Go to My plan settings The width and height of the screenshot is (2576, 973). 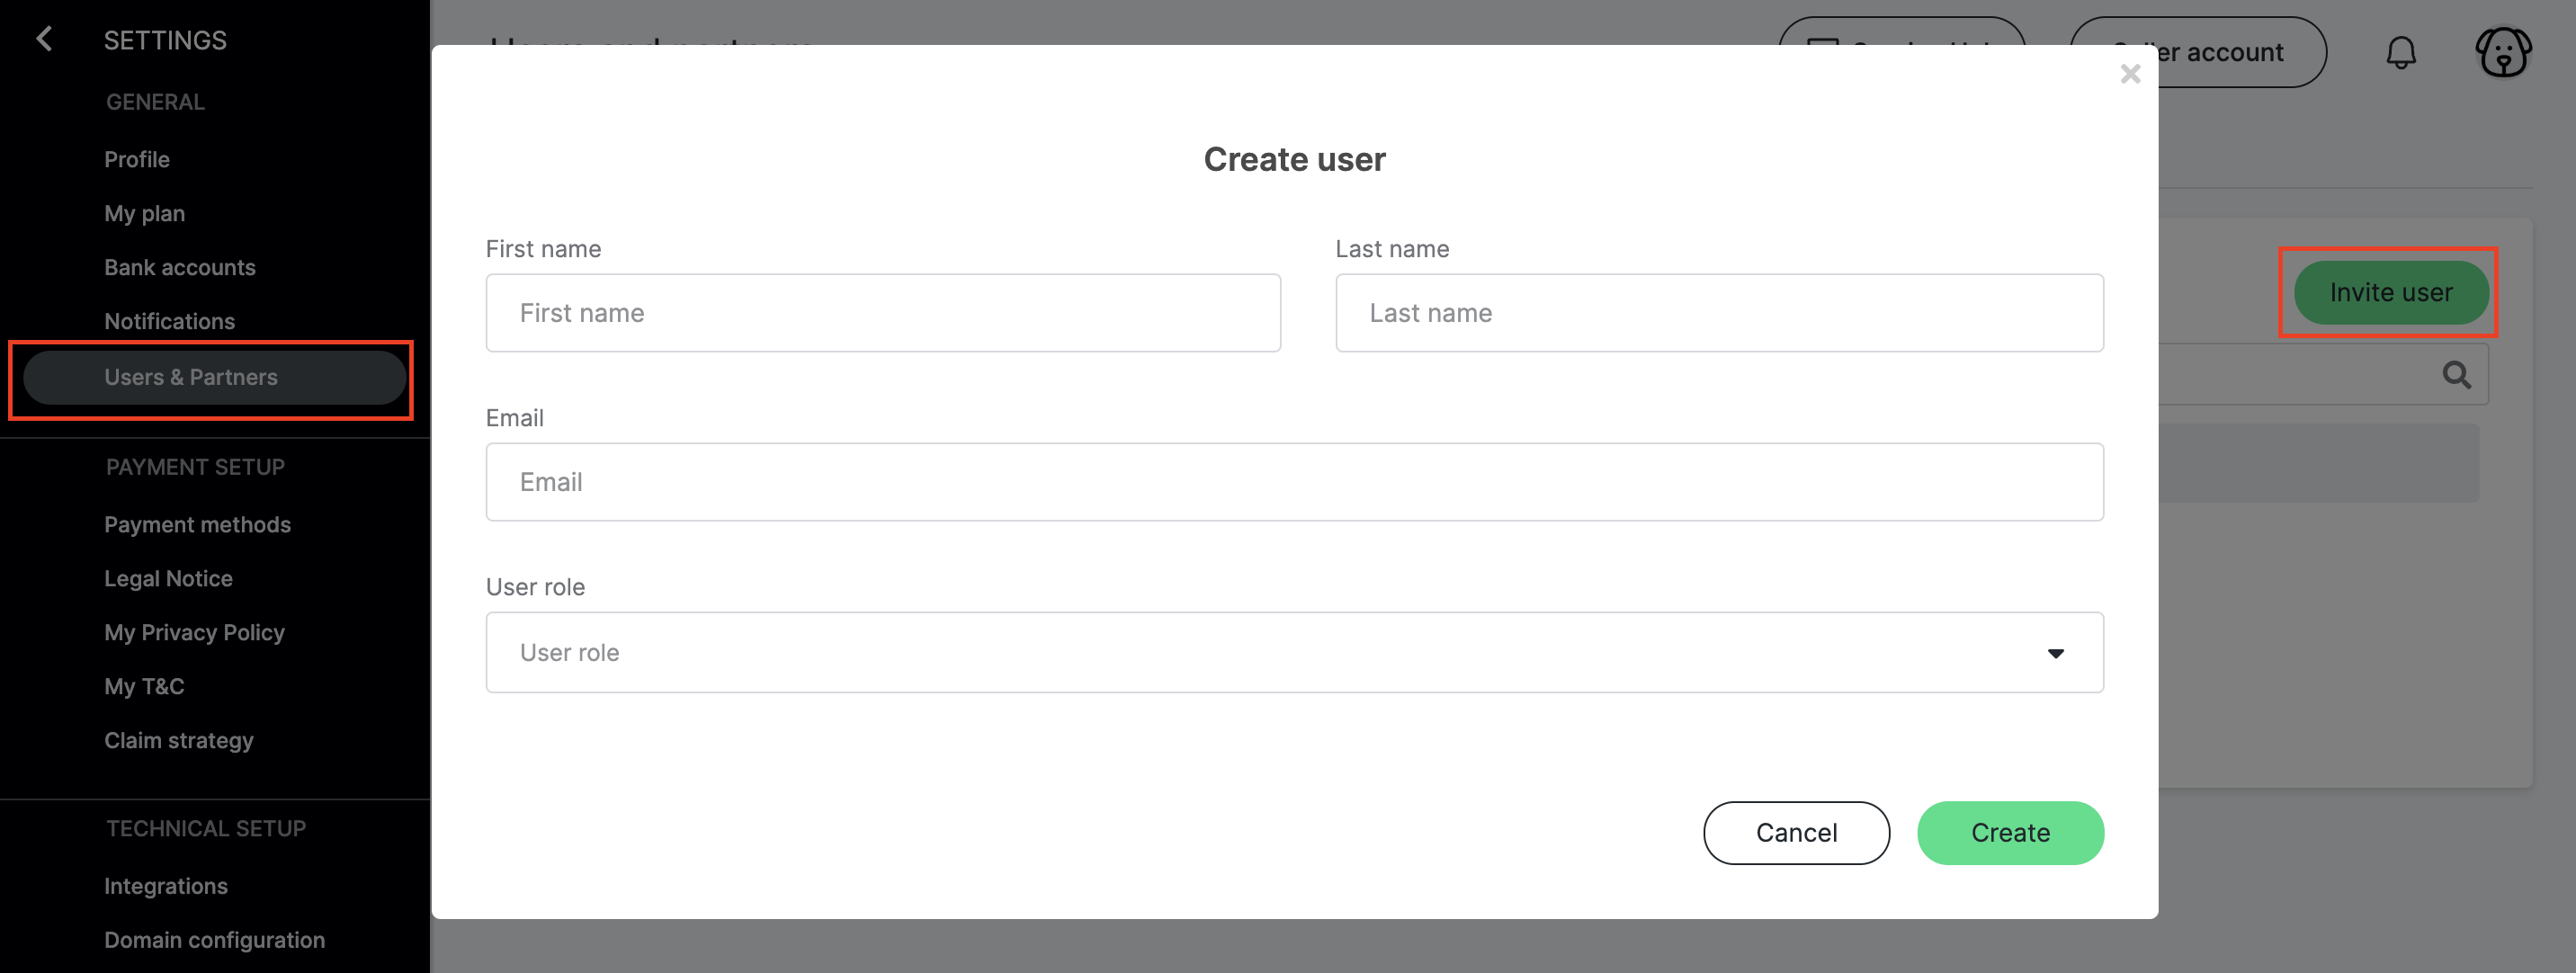click(x=145, y=213)
